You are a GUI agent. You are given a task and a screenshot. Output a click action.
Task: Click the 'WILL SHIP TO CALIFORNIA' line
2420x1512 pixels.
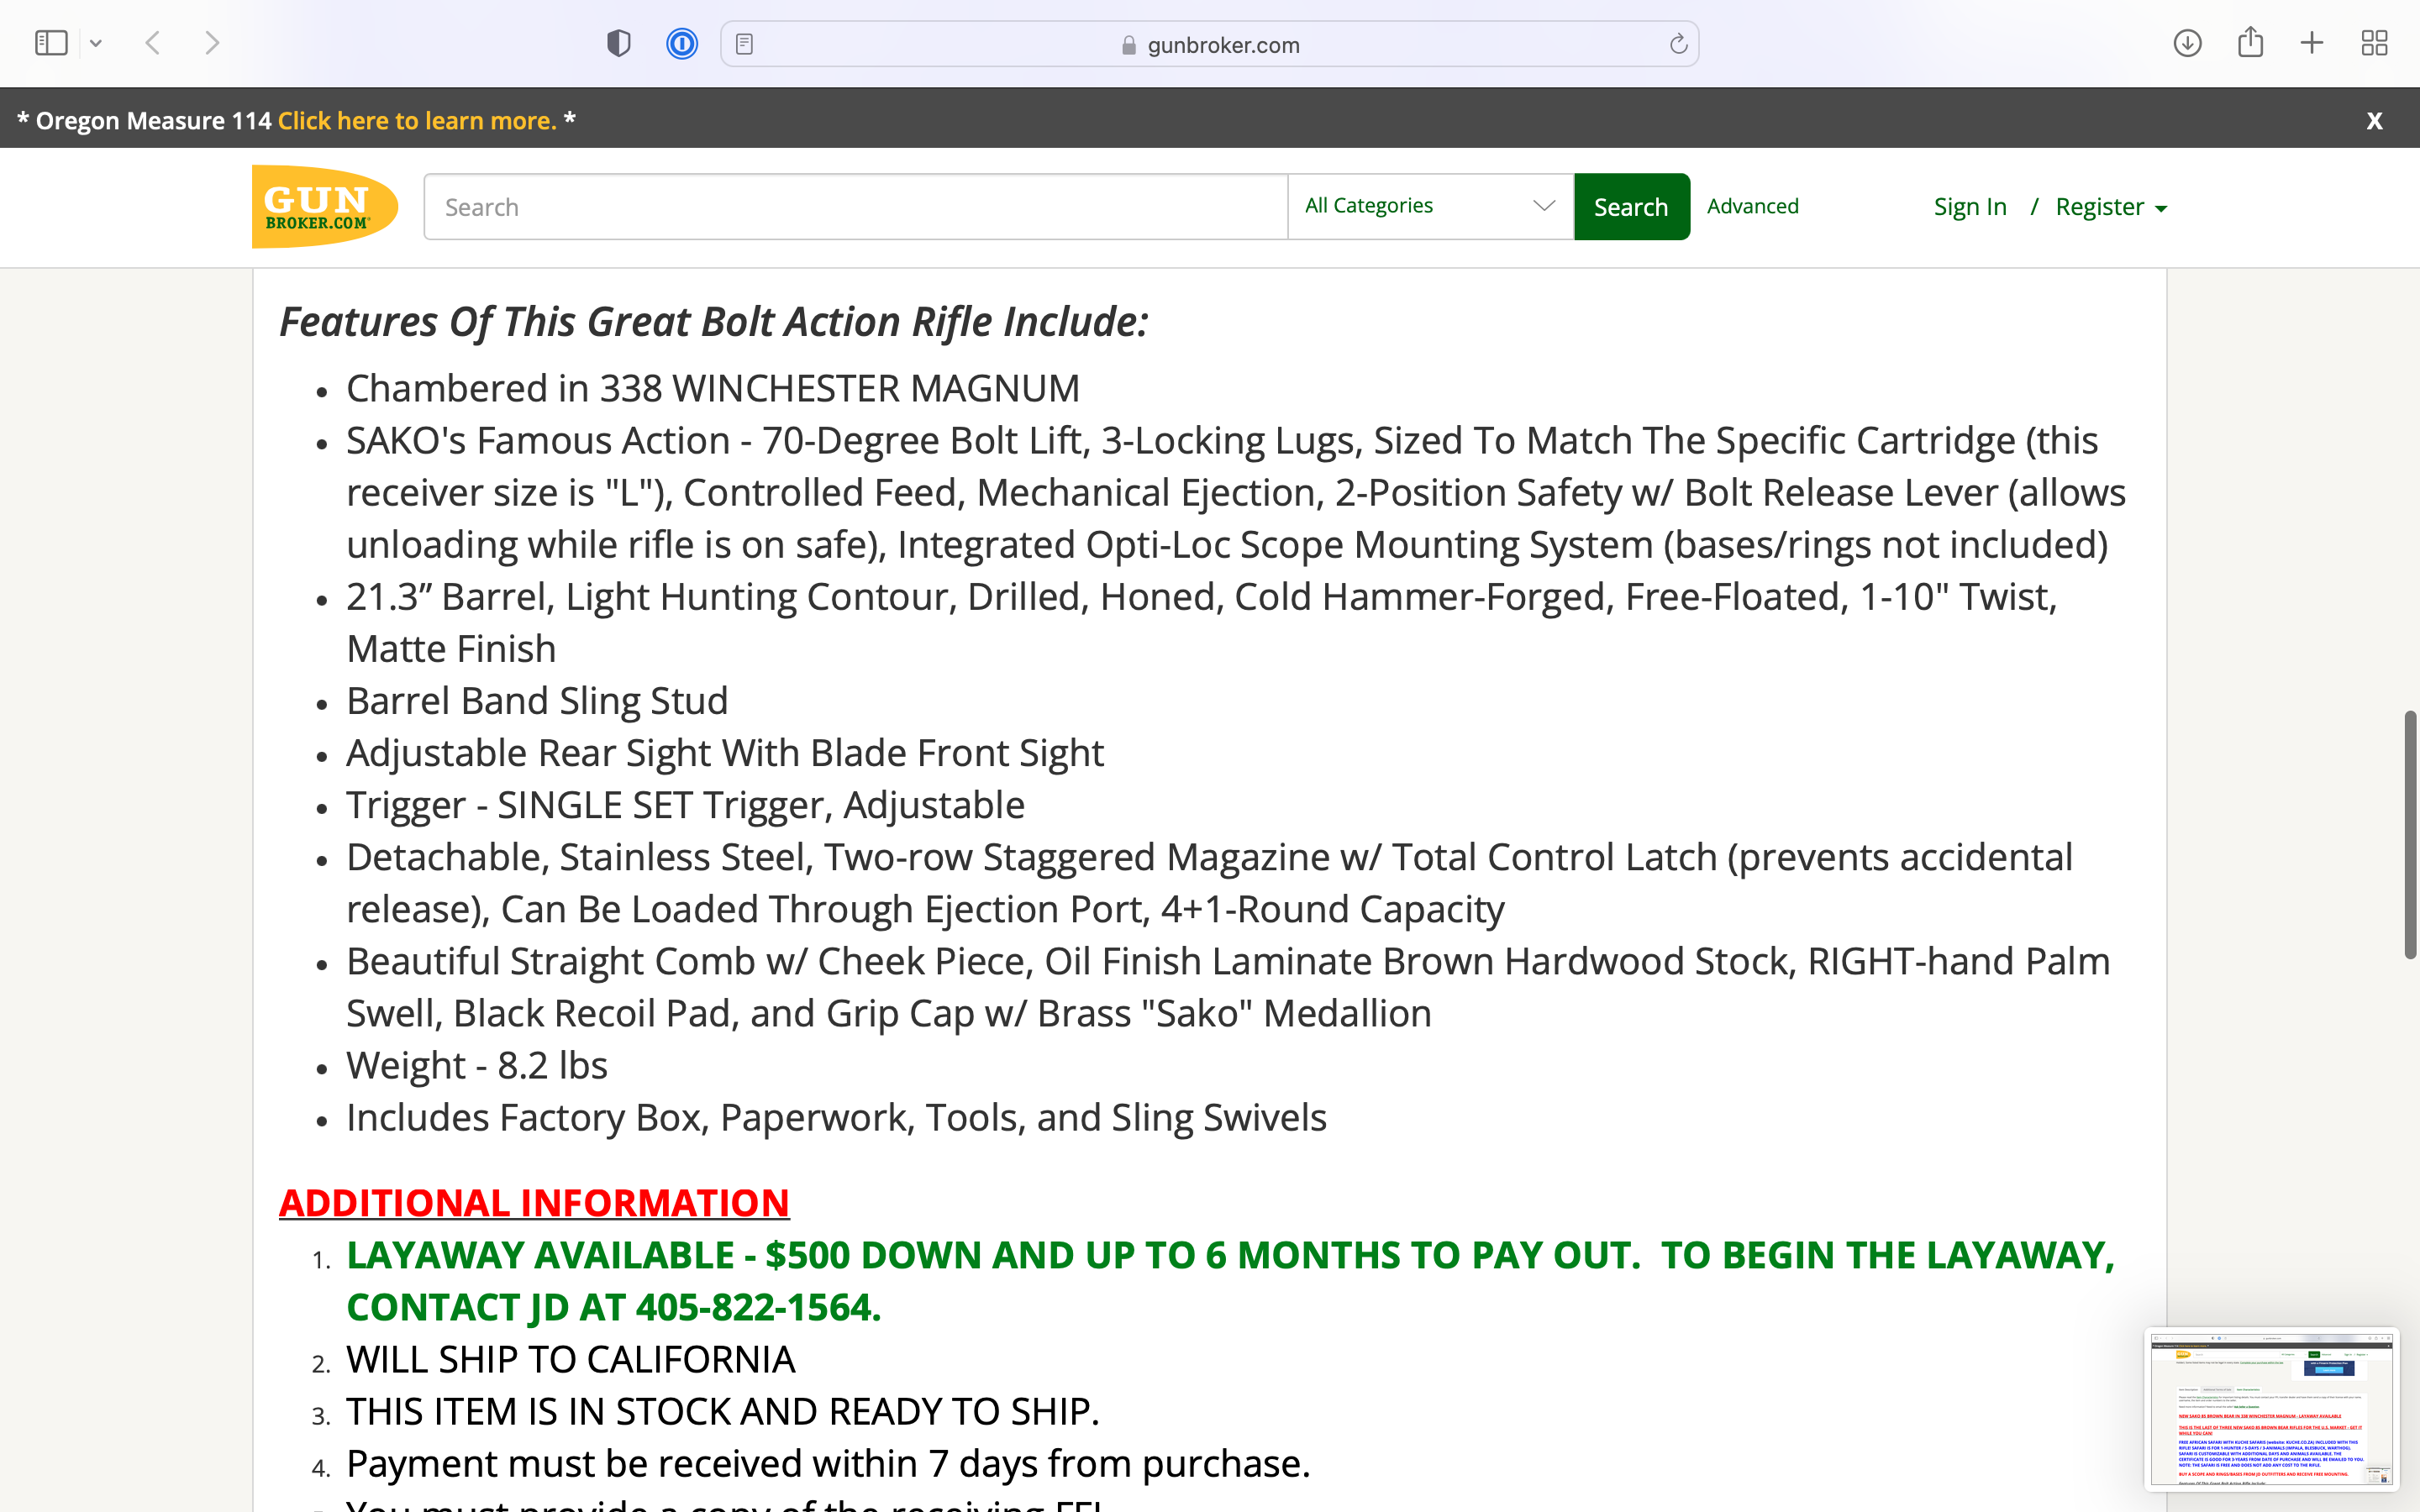[x=570, y=1359]
